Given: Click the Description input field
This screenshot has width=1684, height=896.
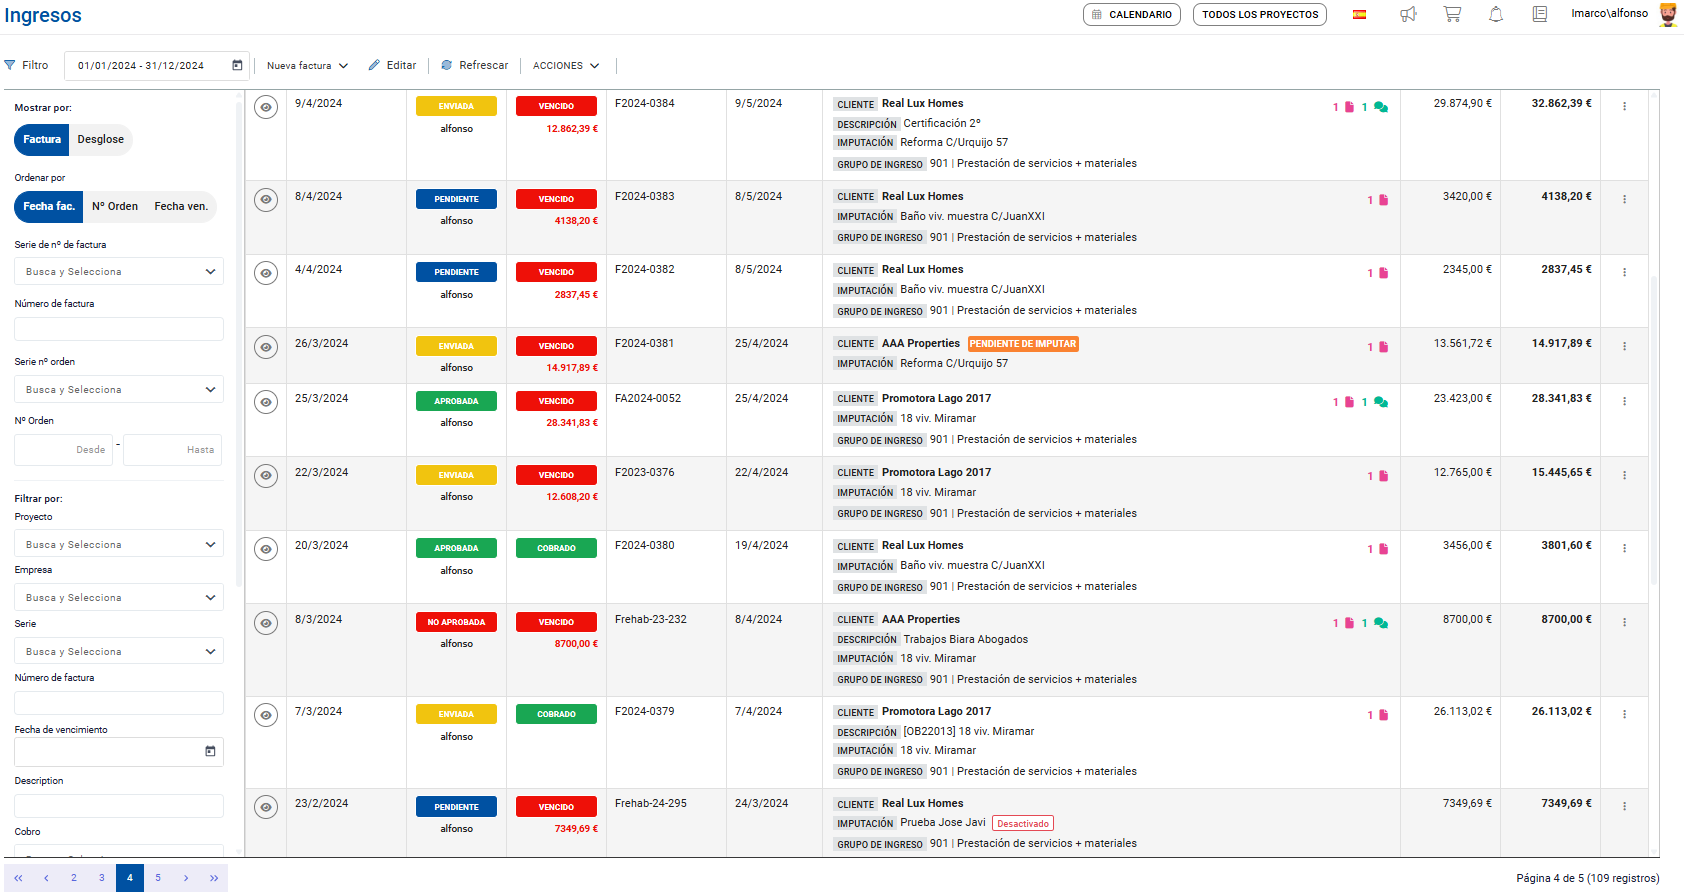Looking at the screenshot, I should [119, 805].
